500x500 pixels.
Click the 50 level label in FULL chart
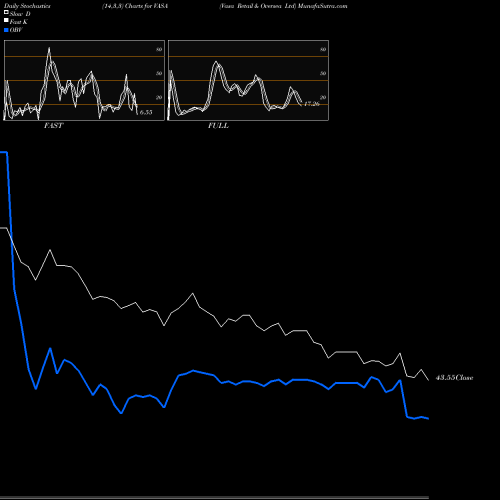pos(323,73)
